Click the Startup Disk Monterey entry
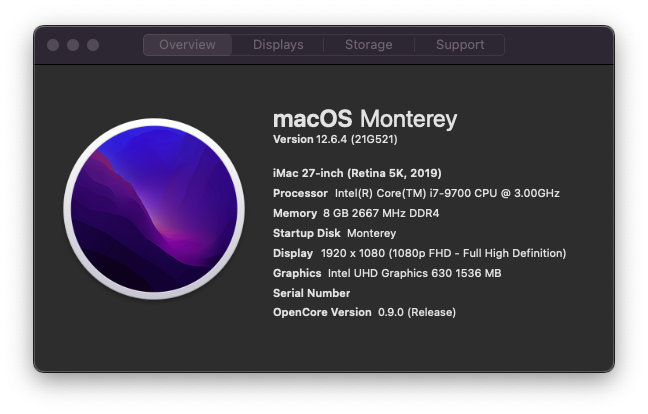This screenshot has height=414, width=648. [x=334, y=233]
